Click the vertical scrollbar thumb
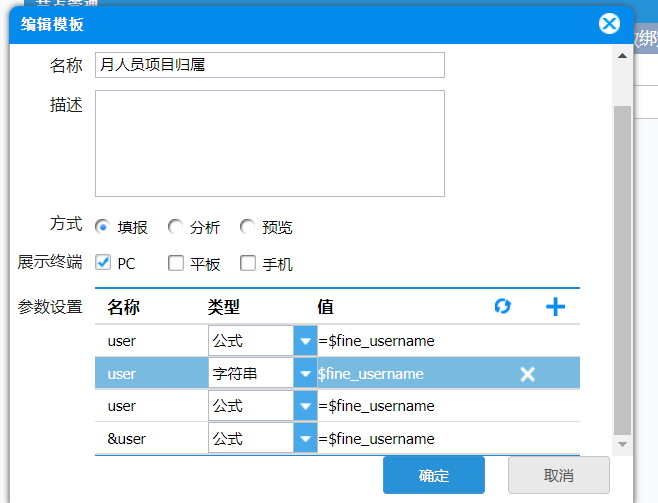This screenshot has height=503, width=658. coord(622,271)
